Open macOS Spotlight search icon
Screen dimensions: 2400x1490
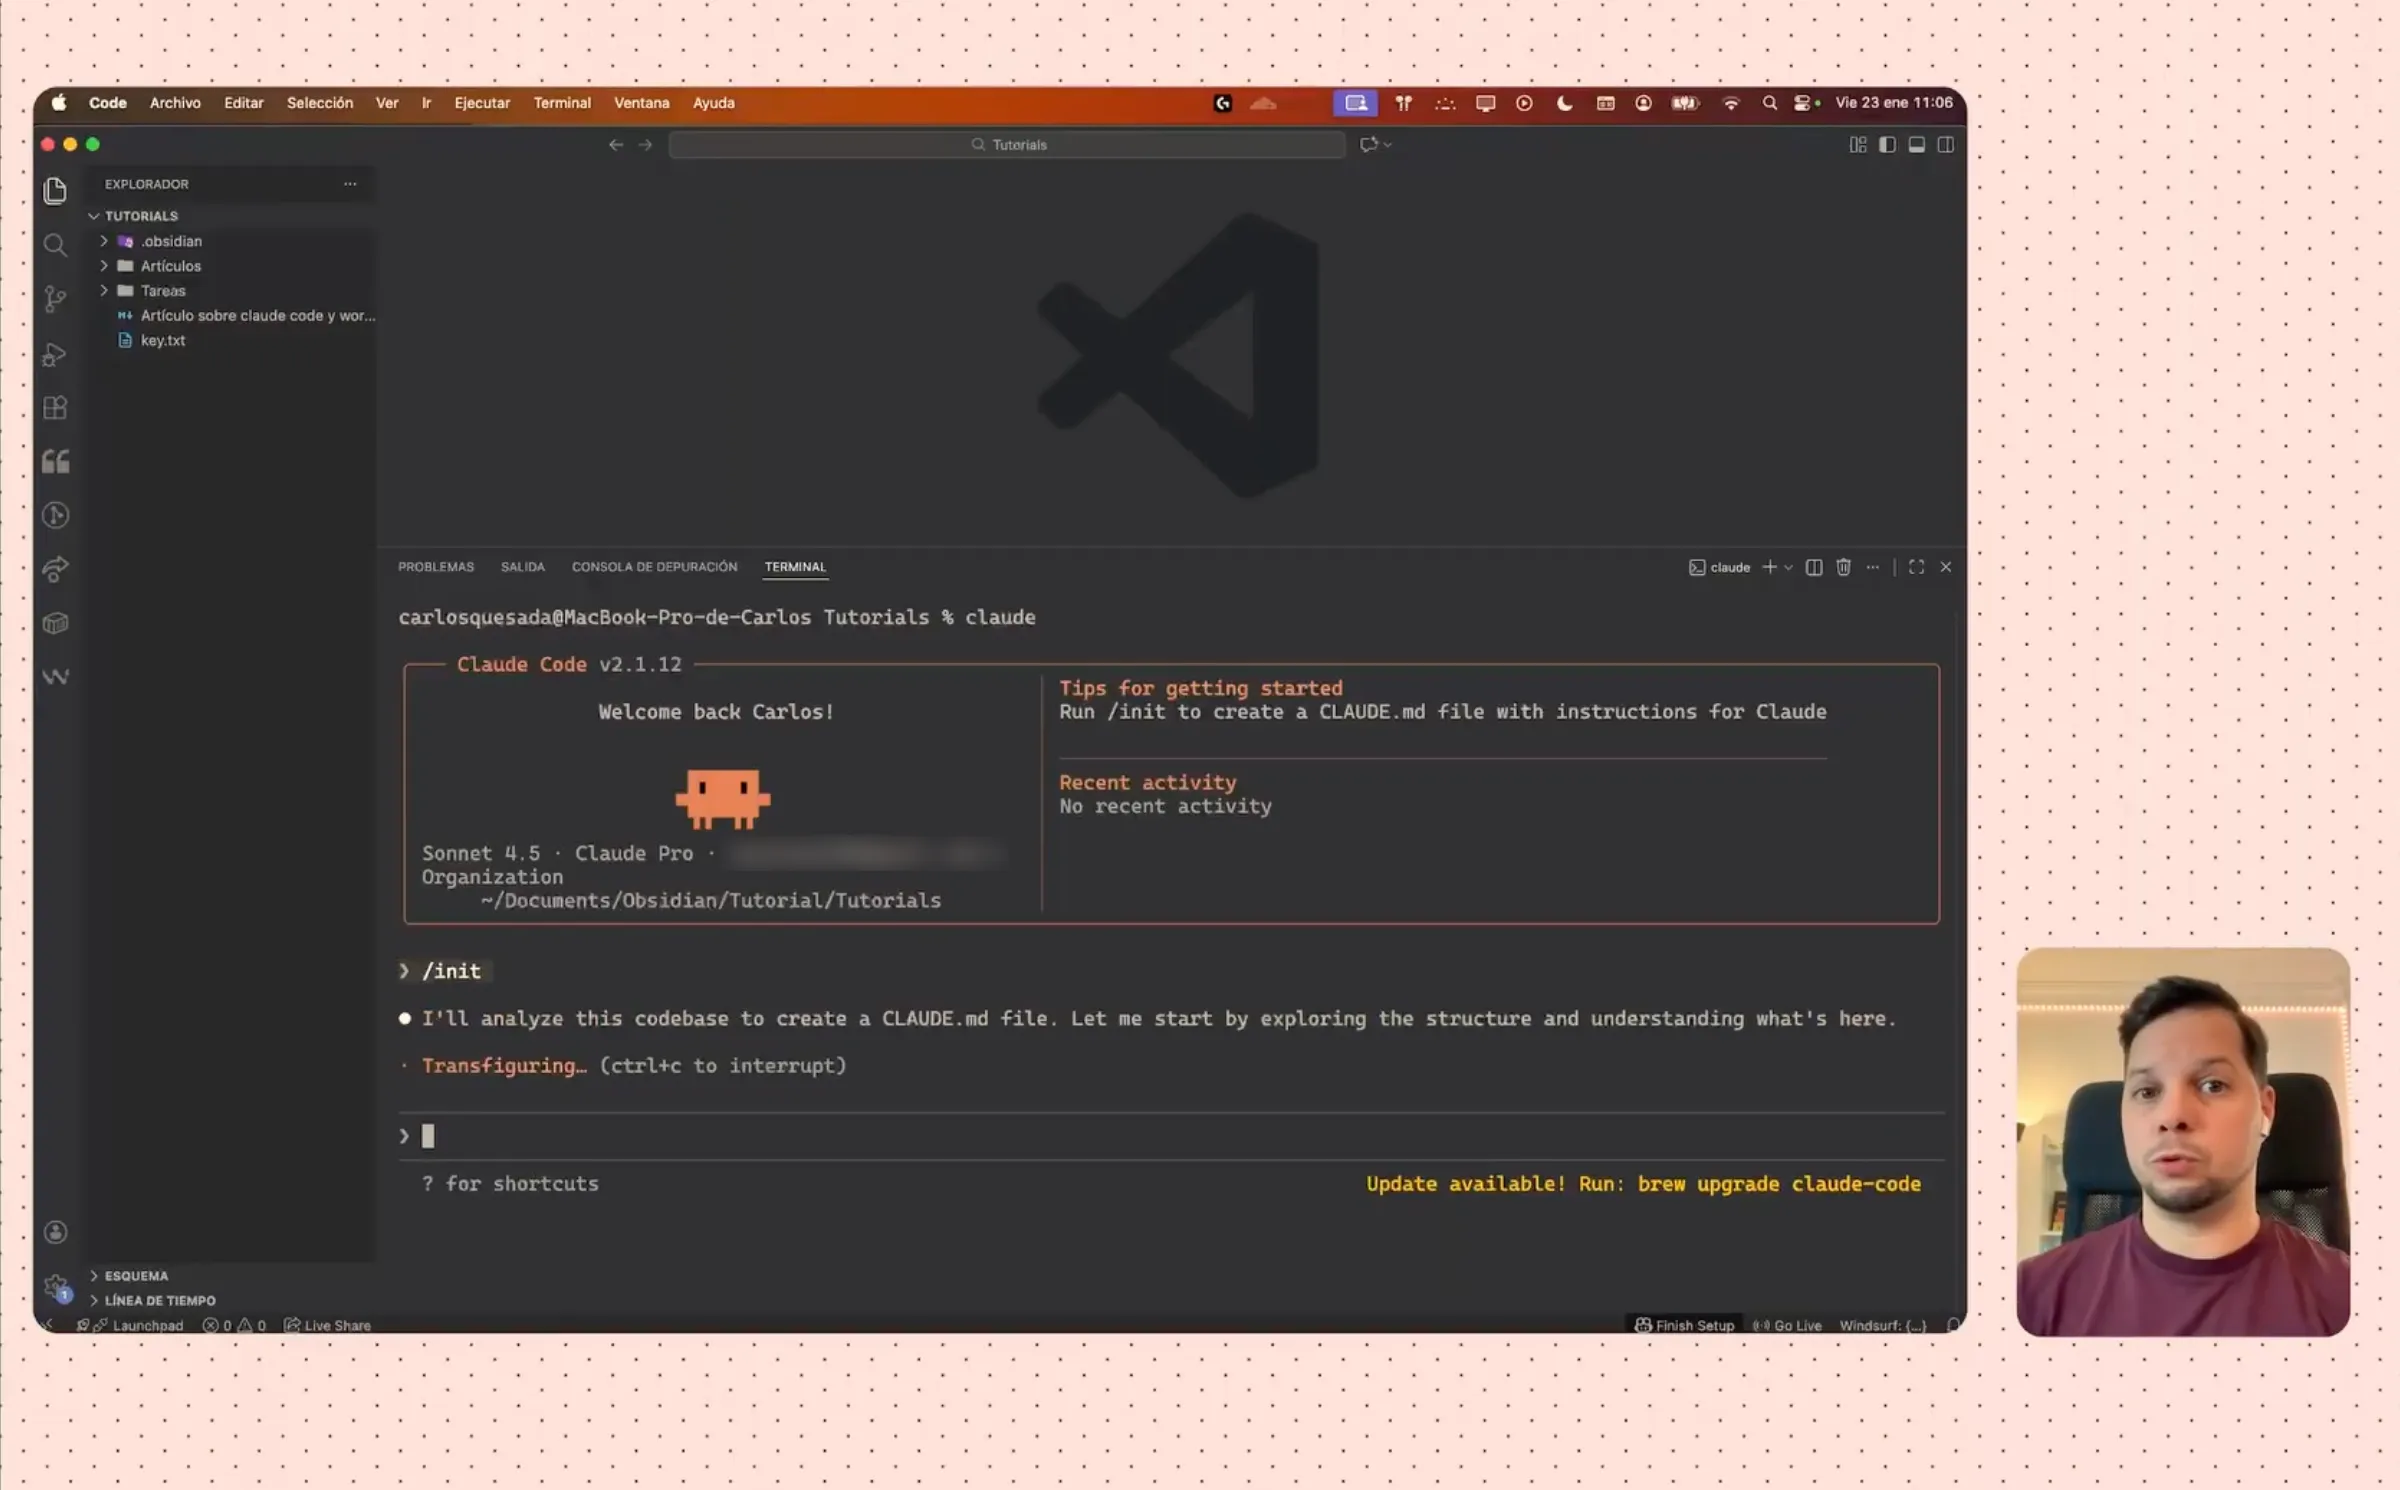pos(1769,103)
